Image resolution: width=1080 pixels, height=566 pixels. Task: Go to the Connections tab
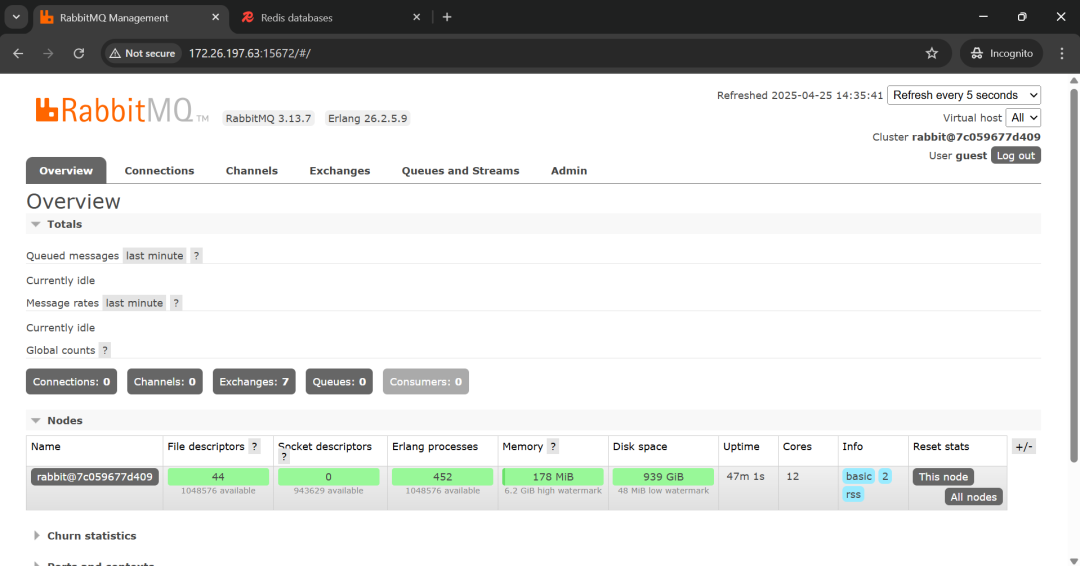tap(159, 171)
